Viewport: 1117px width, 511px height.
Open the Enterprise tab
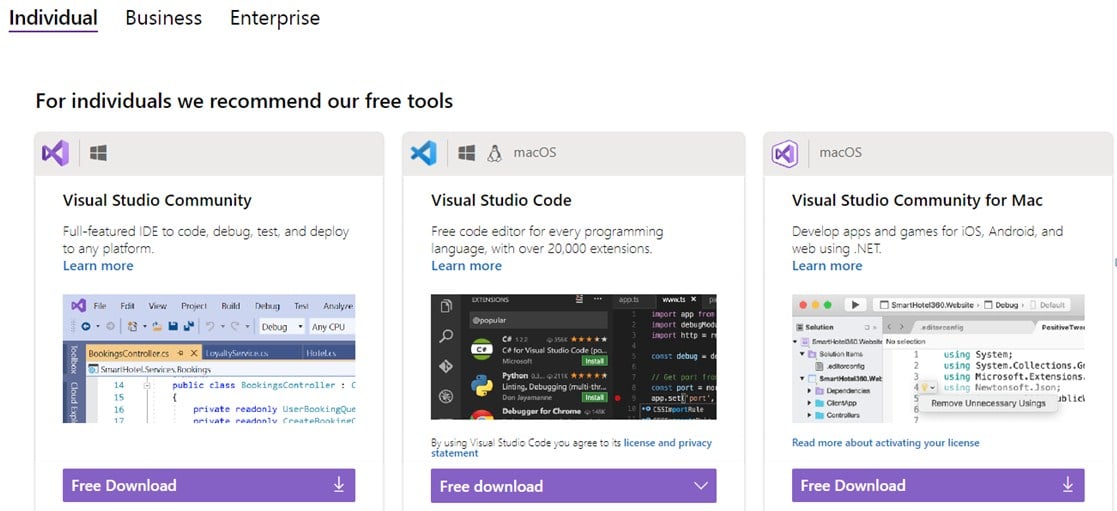pos(275,18)
